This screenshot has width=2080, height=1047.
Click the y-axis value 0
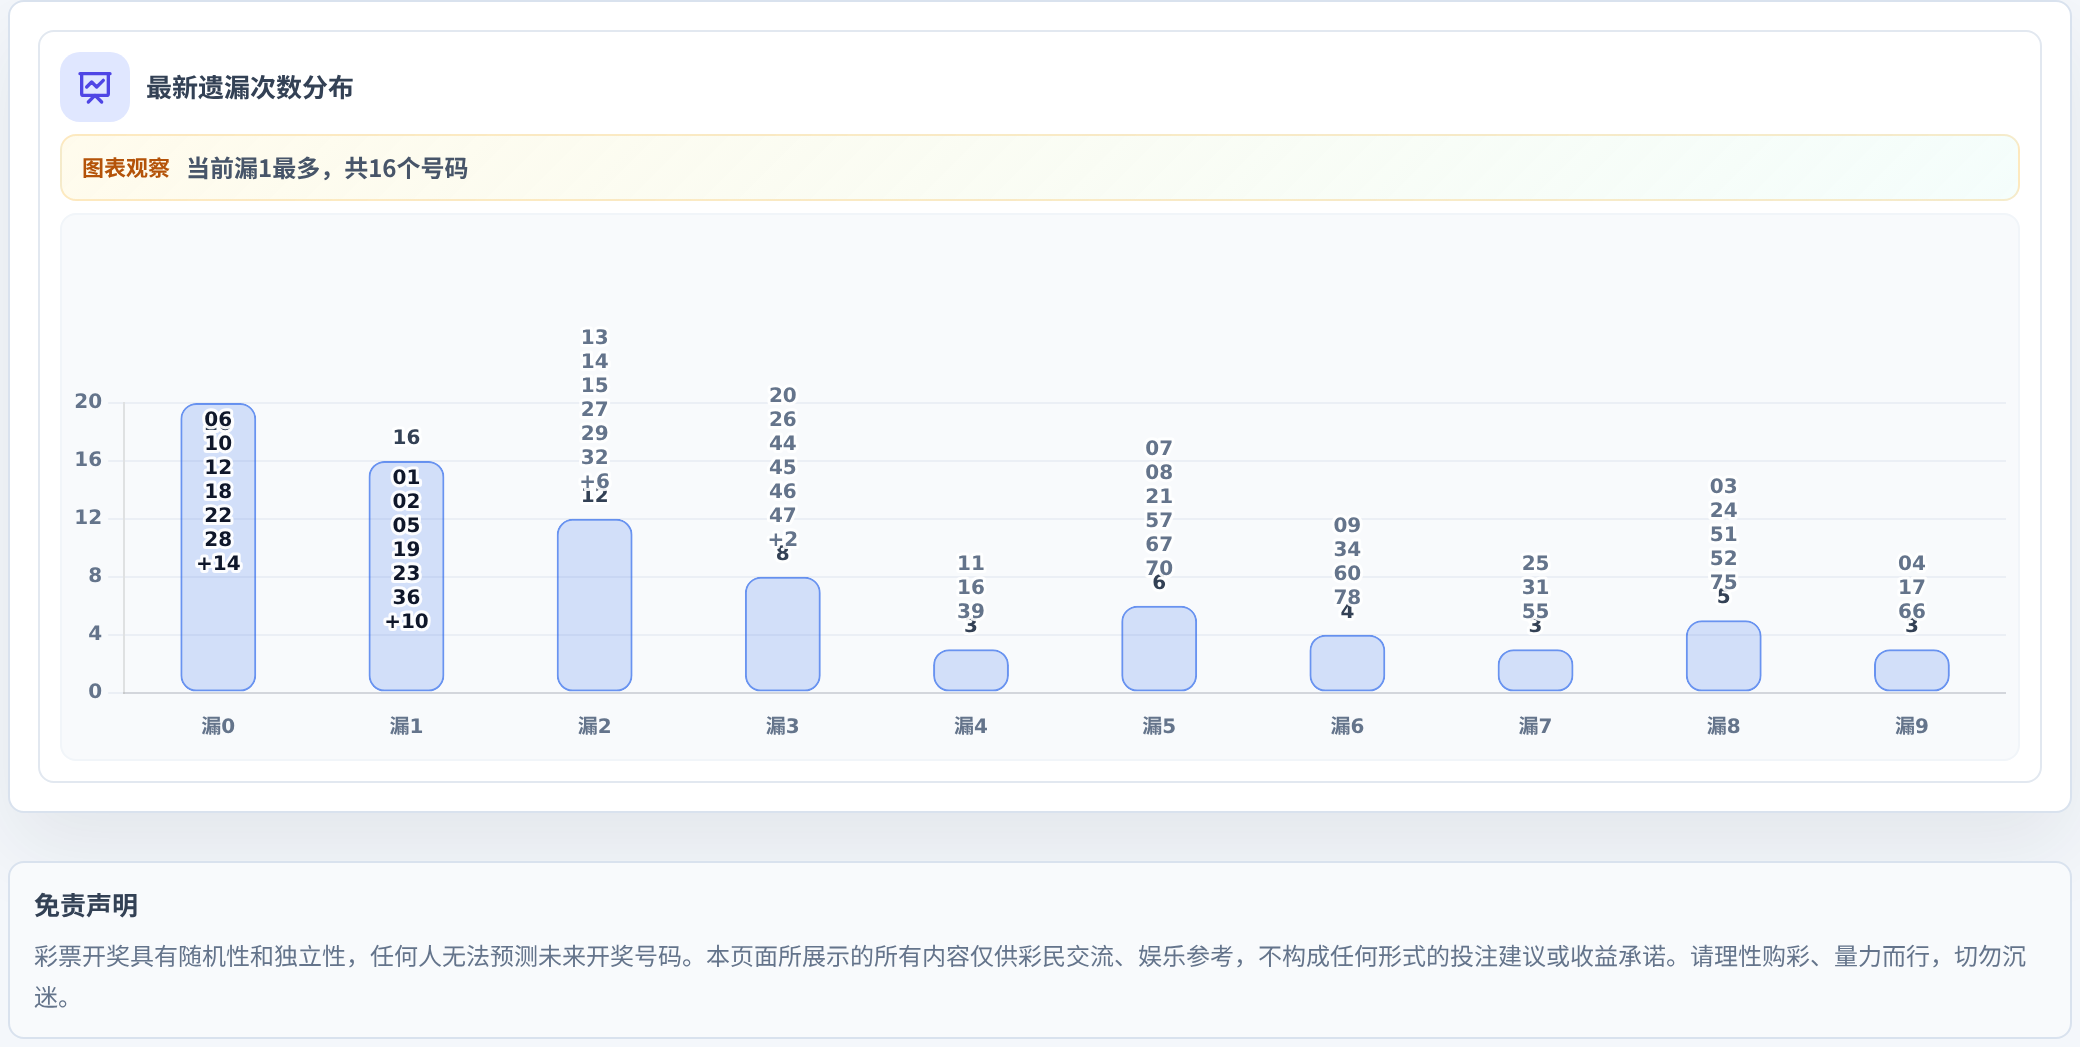(95, 691)
